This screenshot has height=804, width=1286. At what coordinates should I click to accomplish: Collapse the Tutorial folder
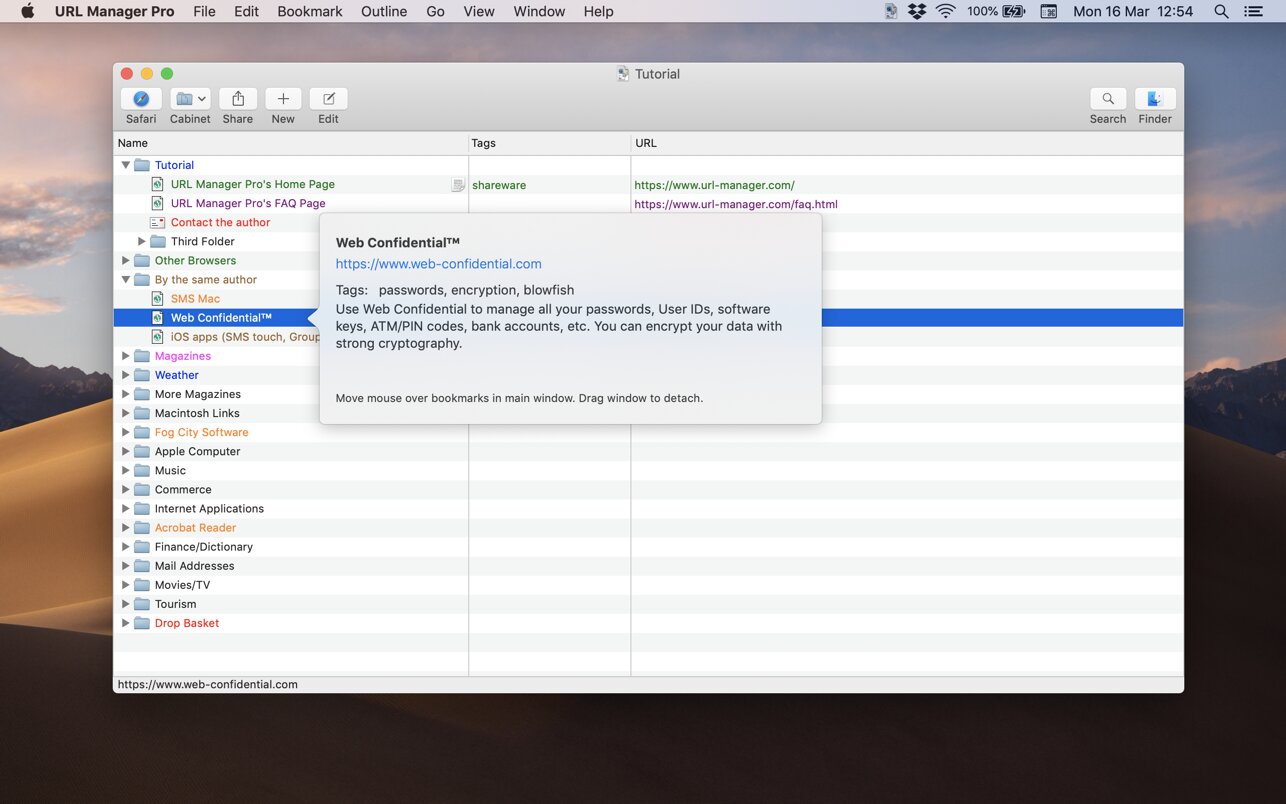coord(126,165)
